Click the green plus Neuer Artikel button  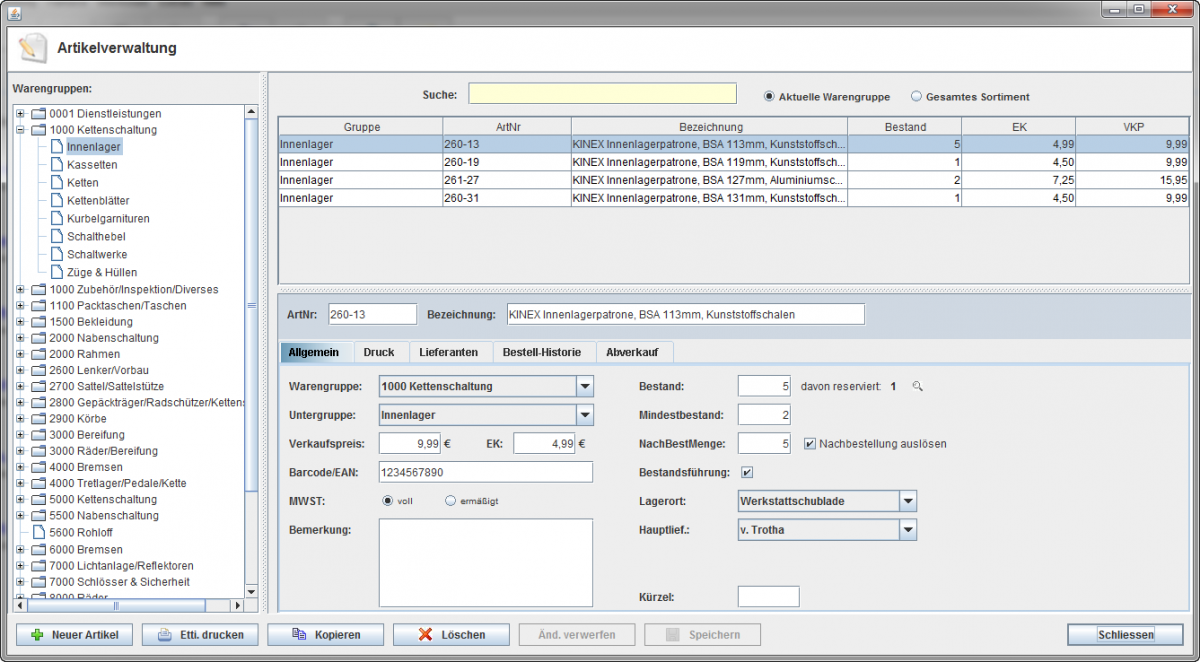click(x=75, y=635)
